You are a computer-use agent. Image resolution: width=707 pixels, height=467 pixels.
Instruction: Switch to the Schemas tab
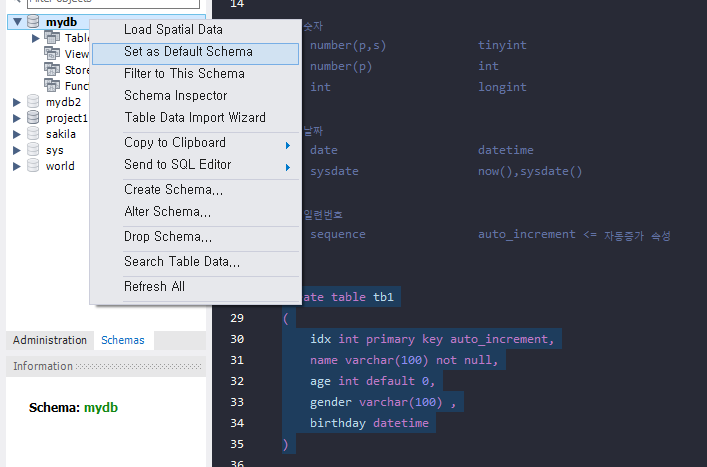(x=123, y=340)
